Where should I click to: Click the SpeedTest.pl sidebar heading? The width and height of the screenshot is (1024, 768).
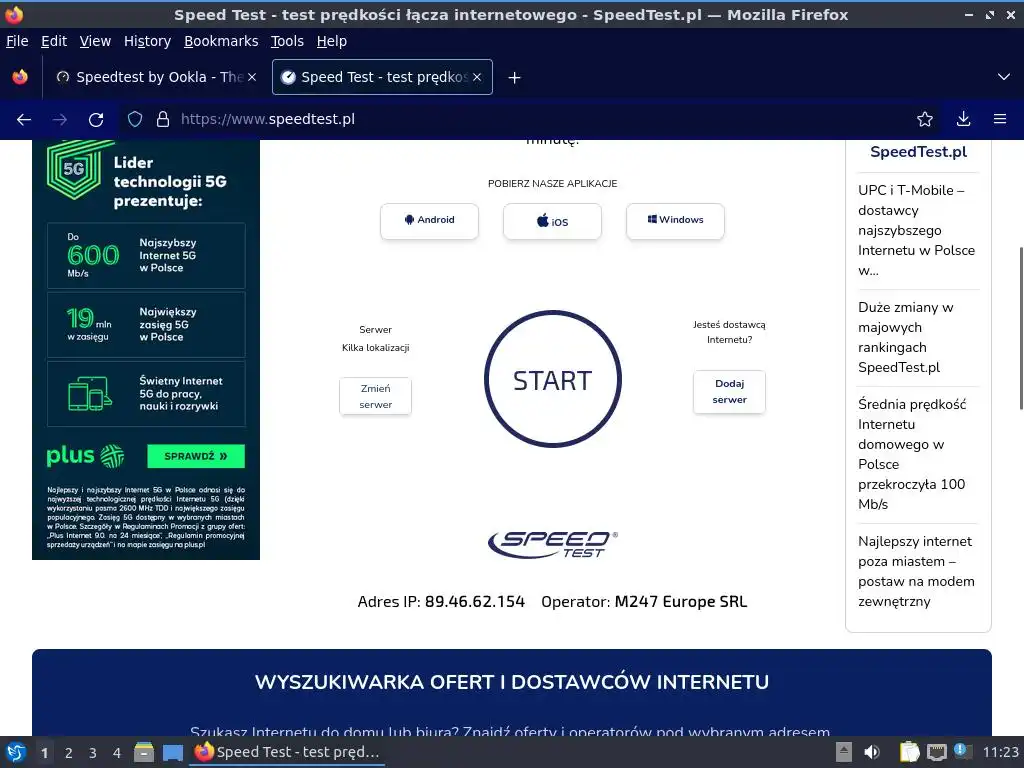click(x=918, y=152)
